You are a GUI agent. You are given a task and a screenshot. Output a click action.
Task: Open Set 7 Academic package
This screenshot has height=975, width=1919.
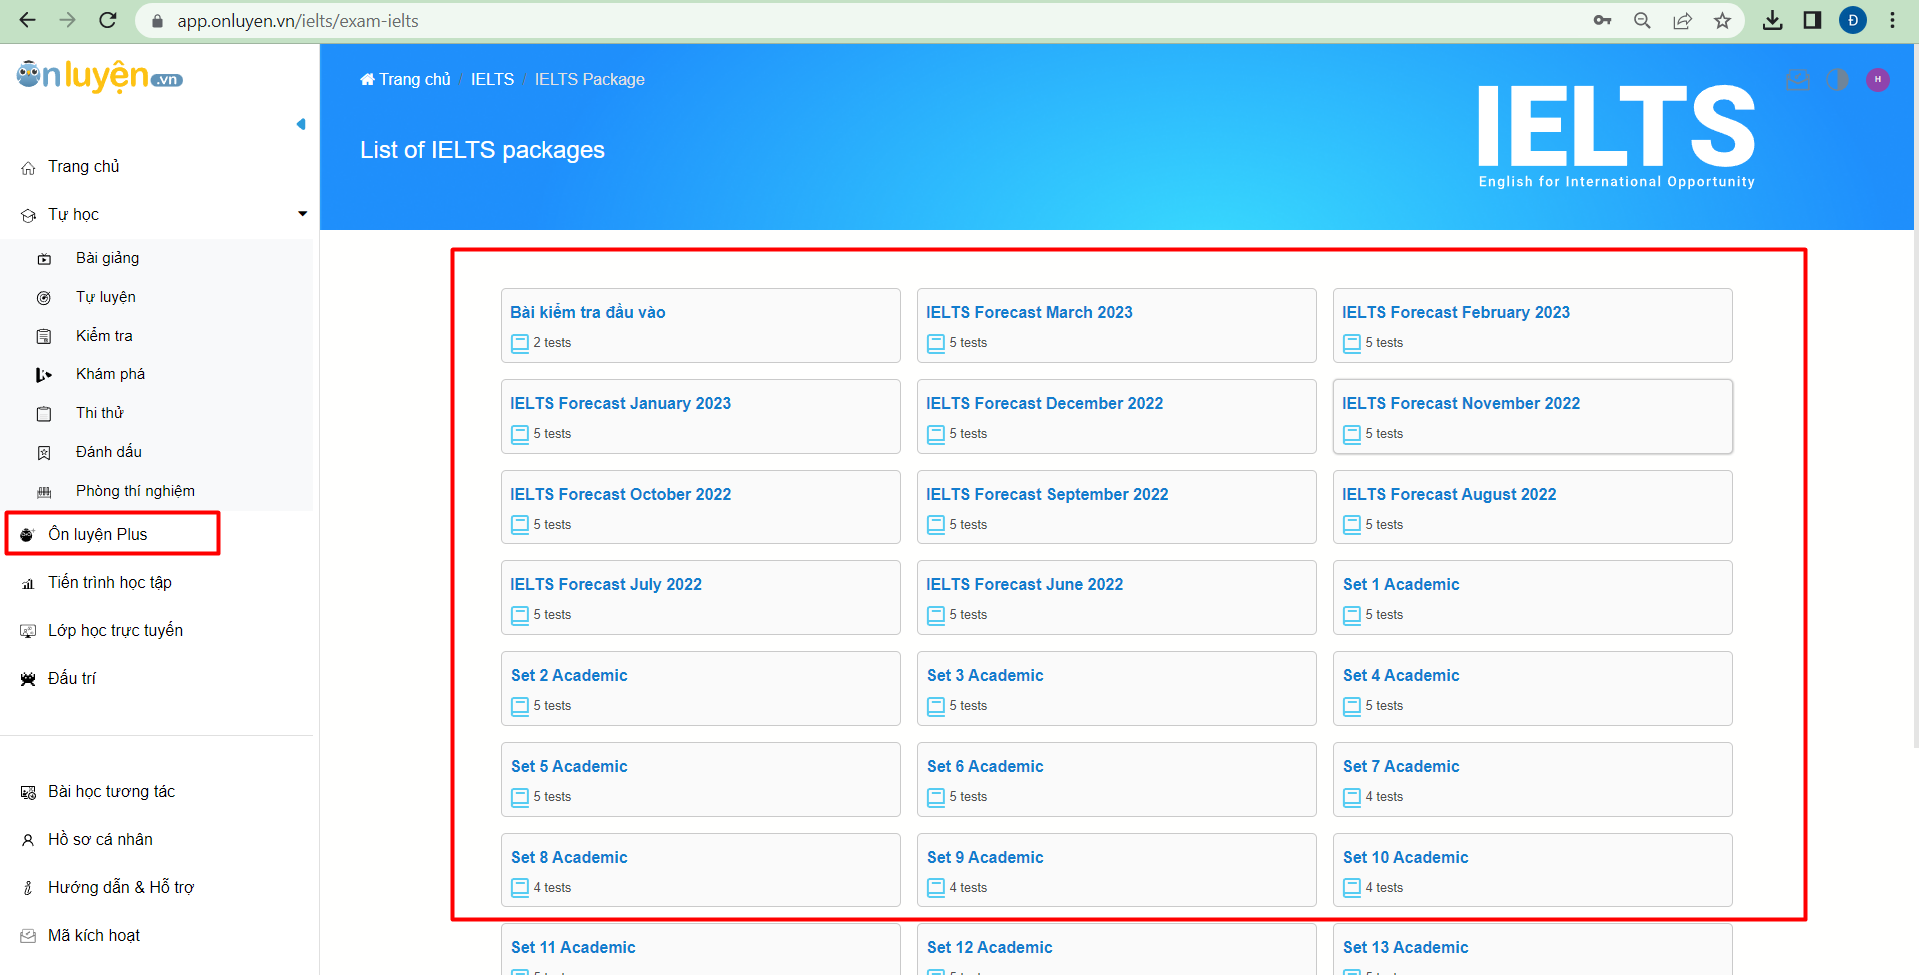[x=1532, y=779]
